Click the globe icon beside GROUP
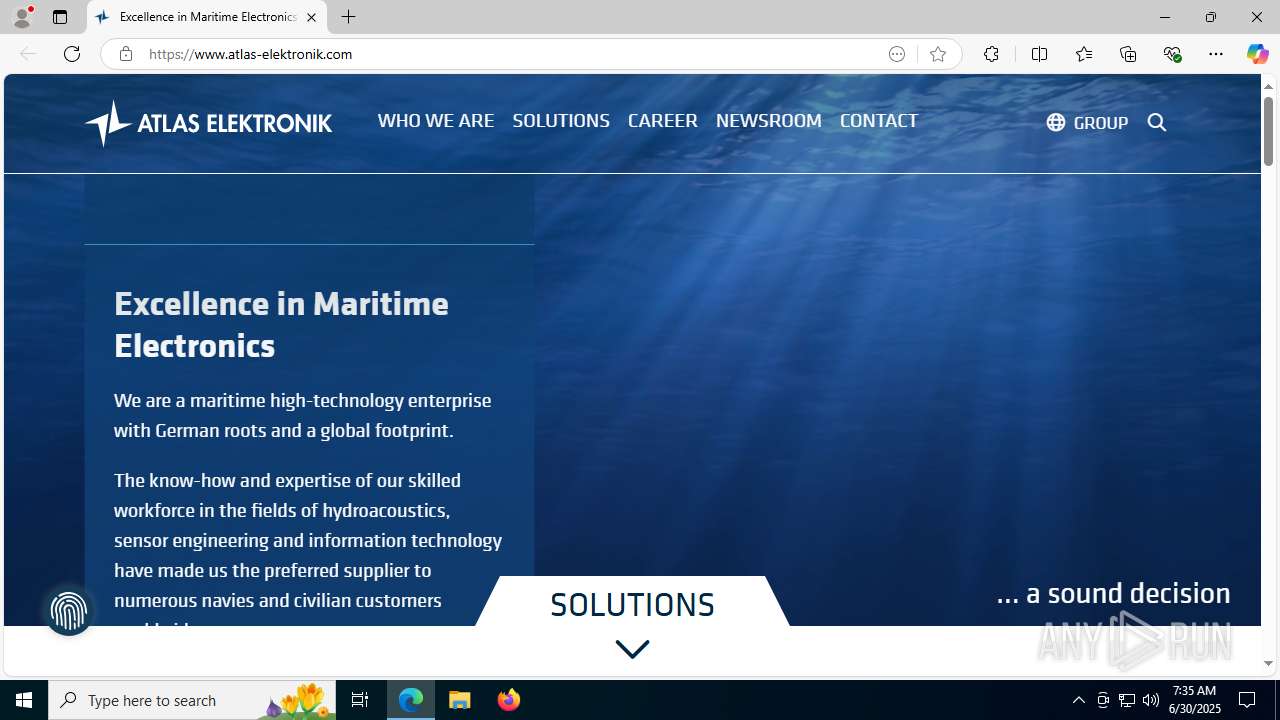This screenshot has width=1280, height=720. 1056,122
